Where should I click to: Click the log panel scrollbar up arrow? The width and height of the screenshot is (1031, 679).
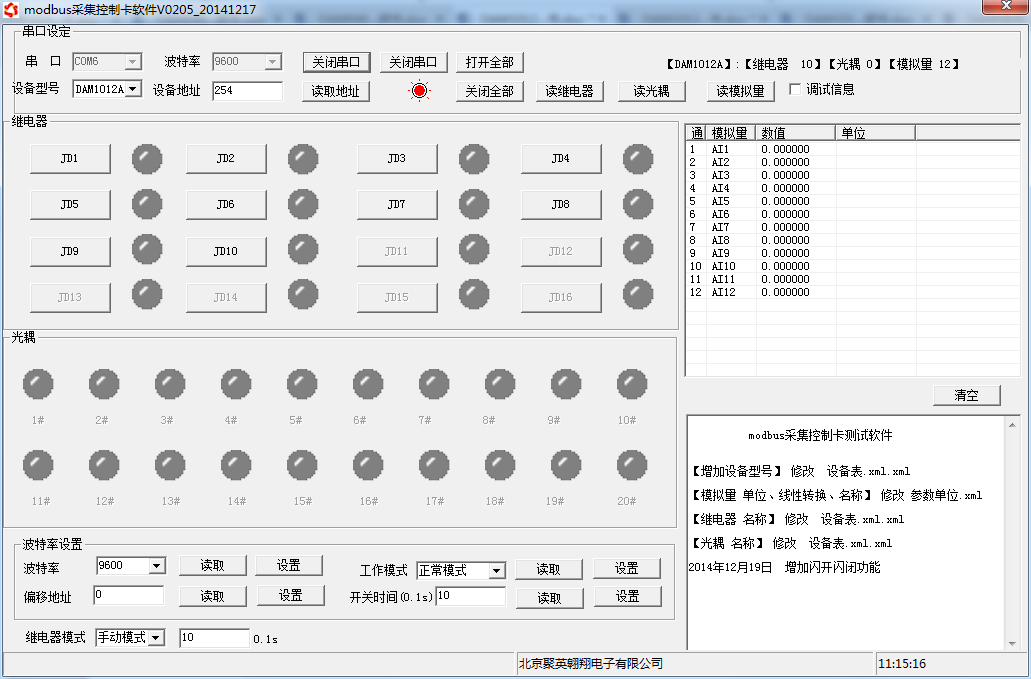1012,425
